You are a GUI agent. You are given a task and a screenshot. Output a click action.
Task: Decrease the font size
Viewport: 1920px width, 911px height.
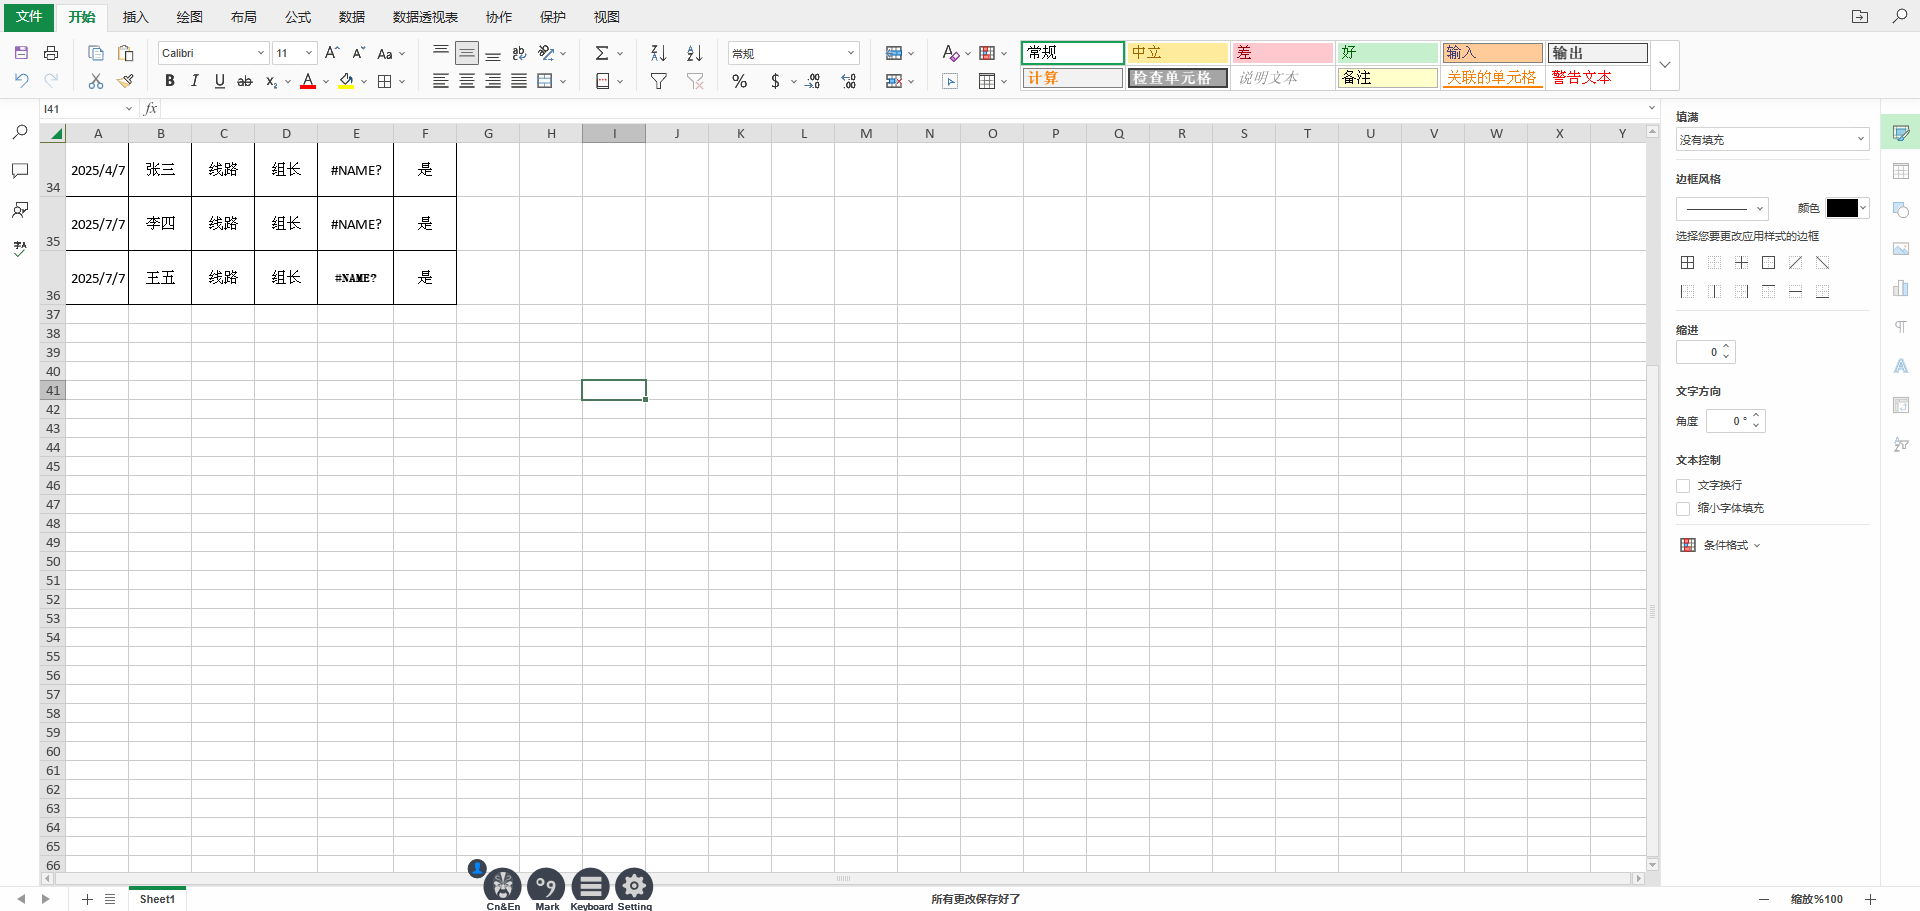pos(358,53)
